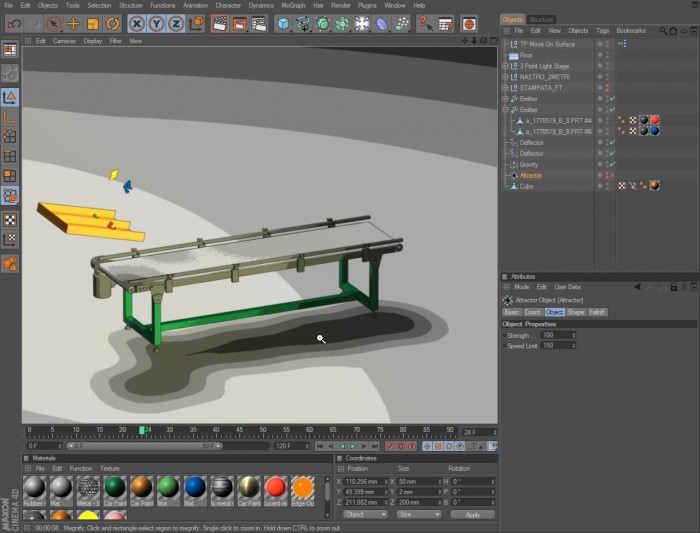Add a Cube primitive from toolbar
This screenshot has width=700, height=533.
[x=283, y=24]
